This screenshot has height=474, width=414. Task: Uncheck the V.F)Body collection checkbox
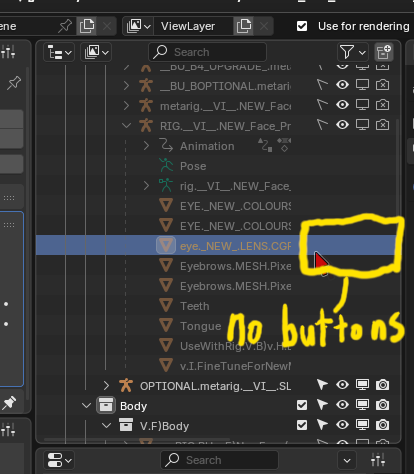(x=302, y=425)
